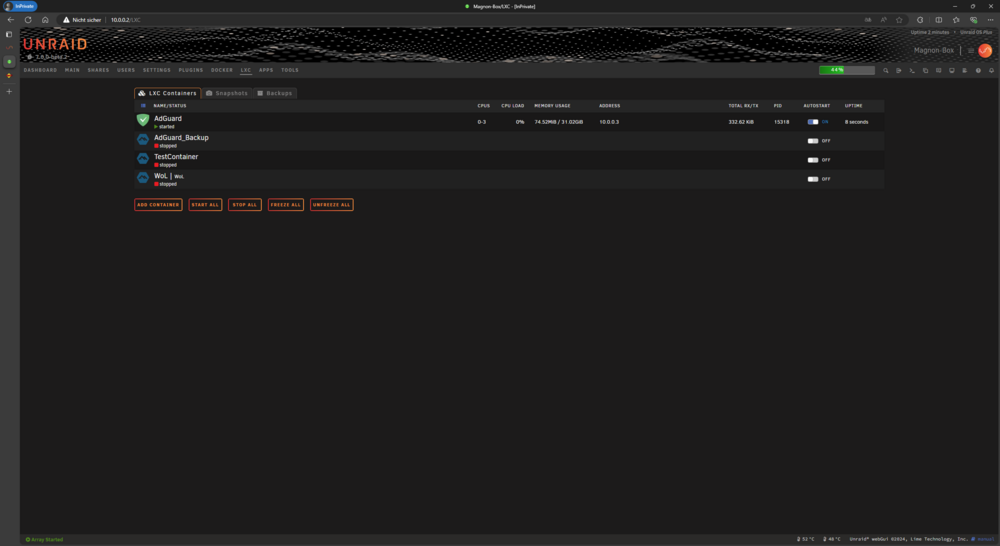Viewport: 1000px width, 546px height.
Task: Click the orange Unraid account avatar
Action: point(985,50)
